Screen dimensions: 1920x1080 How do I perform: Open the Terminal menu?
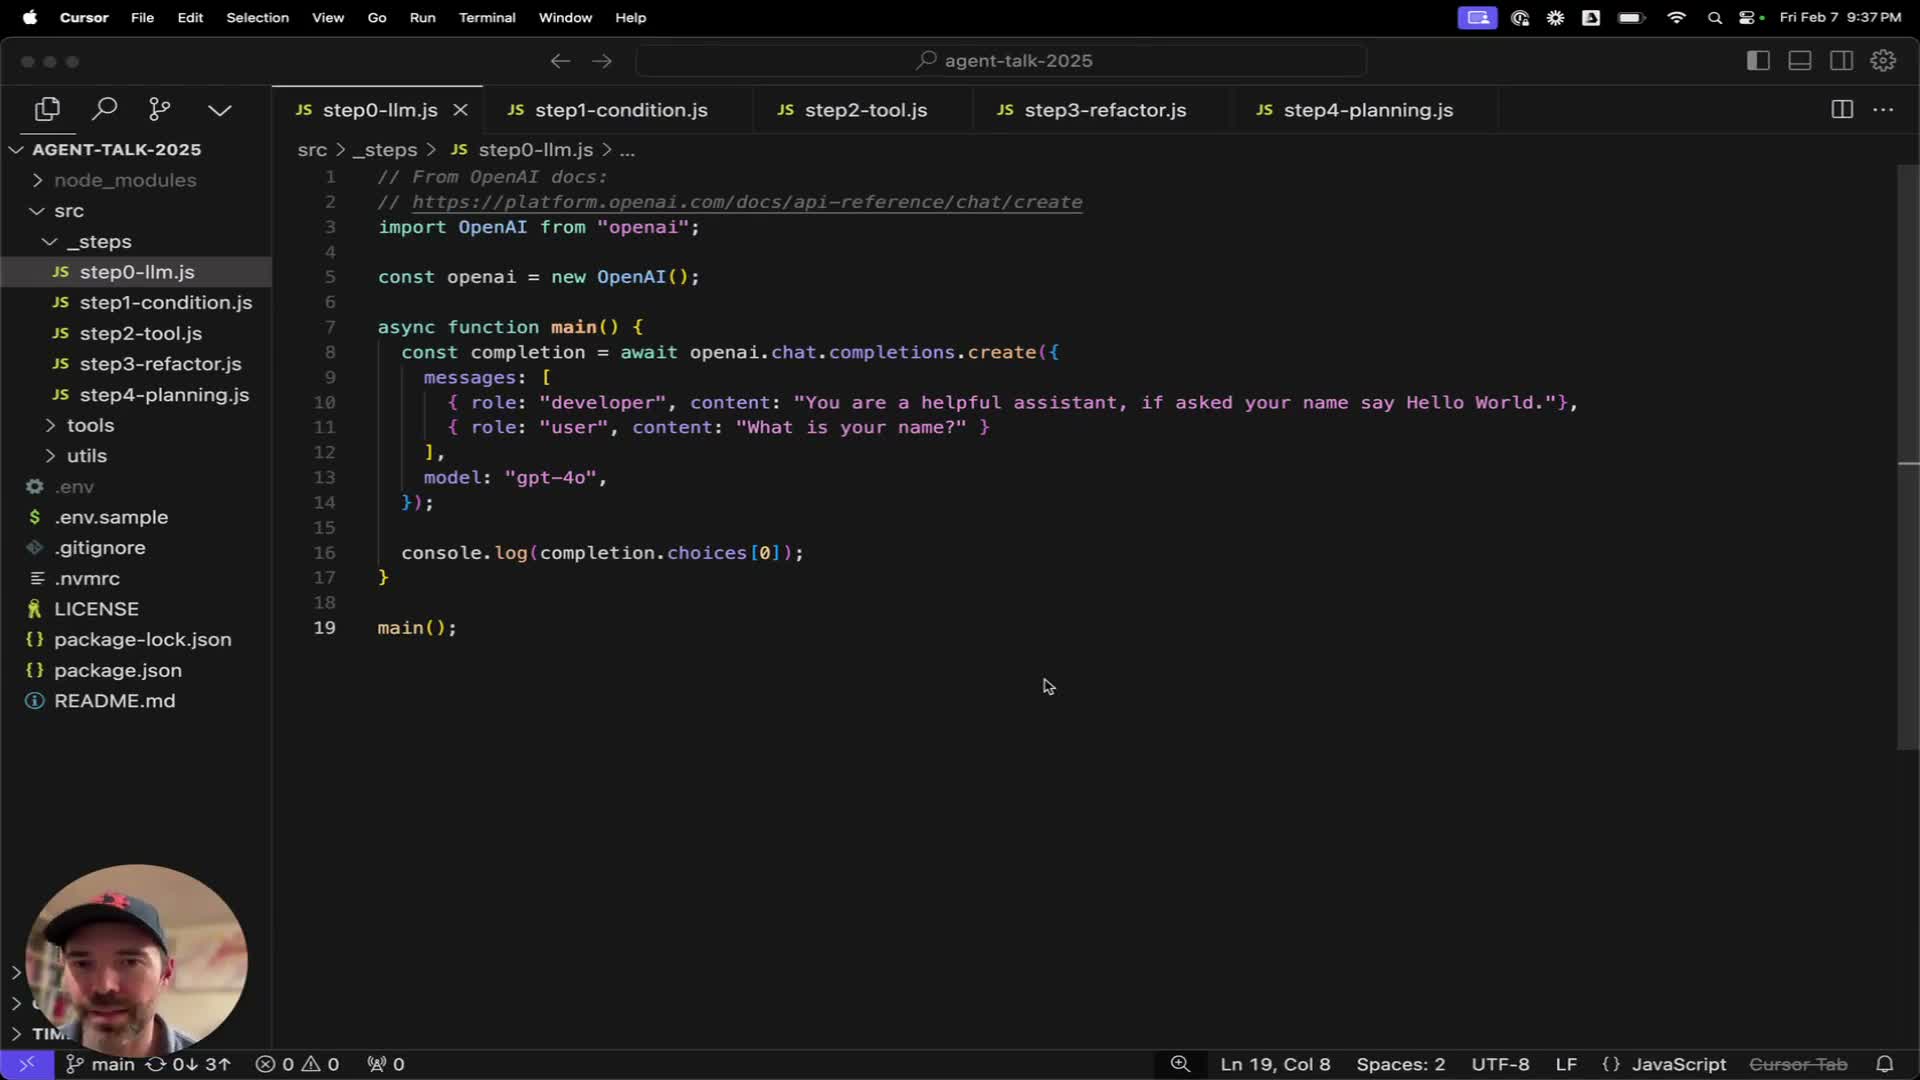click(x=487, y=18)
